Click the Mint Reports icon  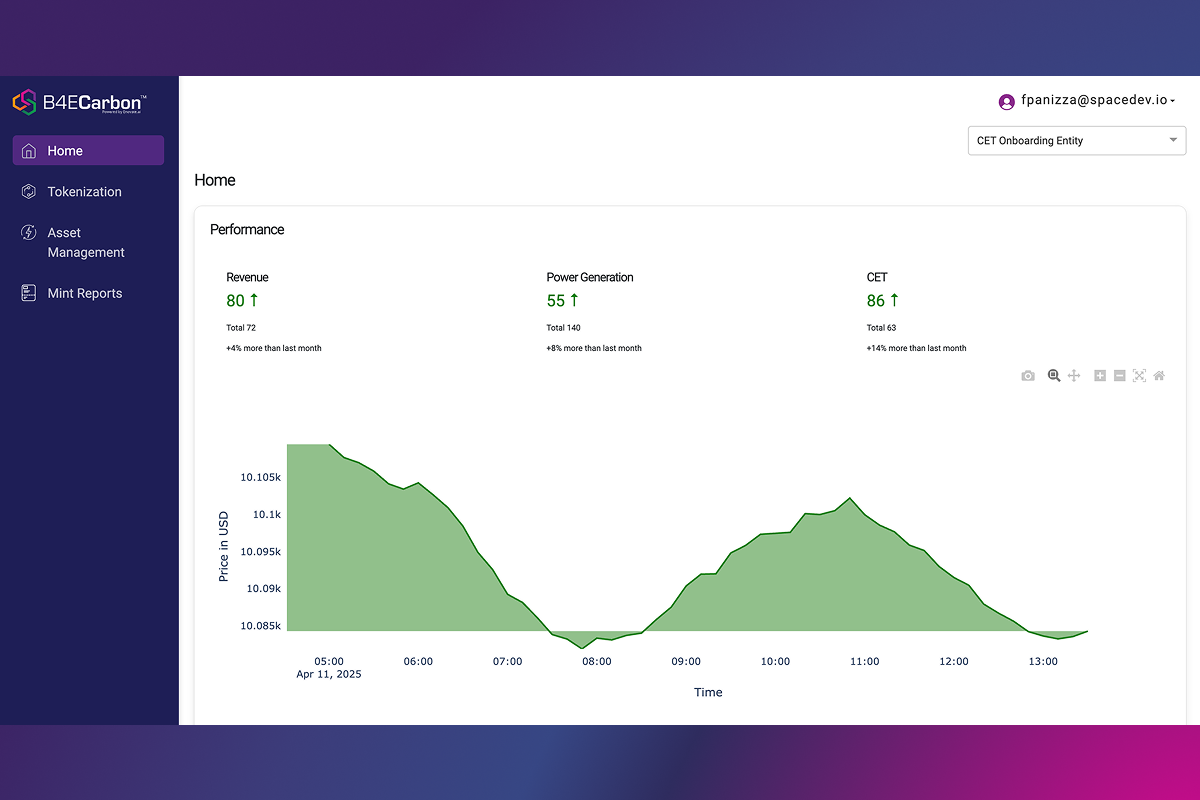28,293
